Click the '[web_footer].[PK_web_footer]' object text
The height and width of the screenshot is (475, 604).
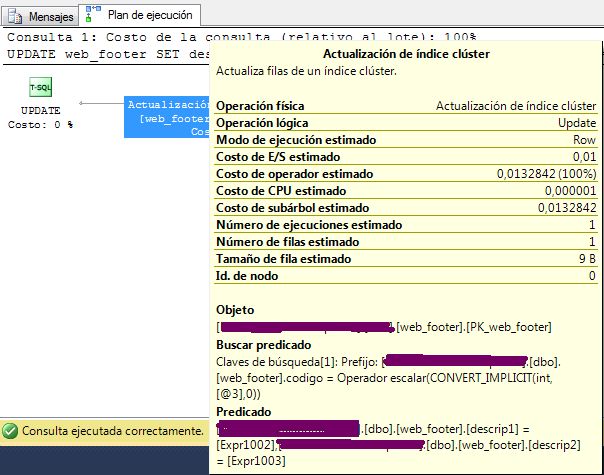tap(474, 327)
